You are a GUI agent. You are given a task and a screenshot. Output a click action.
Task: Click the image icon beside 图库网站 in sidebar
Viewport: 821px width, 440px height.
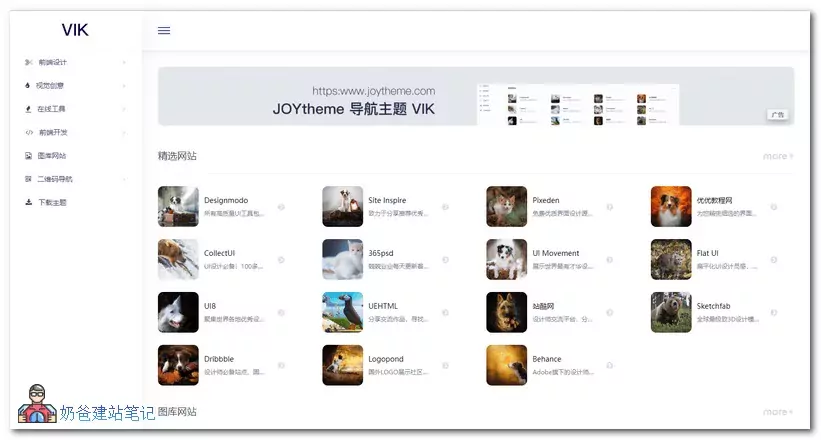(29, 156)
